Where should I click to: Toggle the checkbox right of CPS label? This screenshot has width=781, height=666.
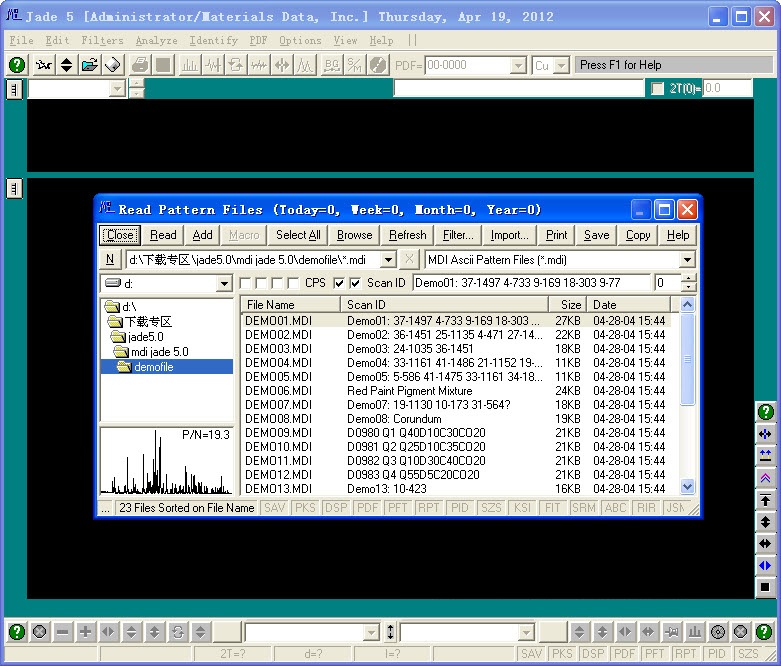pos(338,283)
